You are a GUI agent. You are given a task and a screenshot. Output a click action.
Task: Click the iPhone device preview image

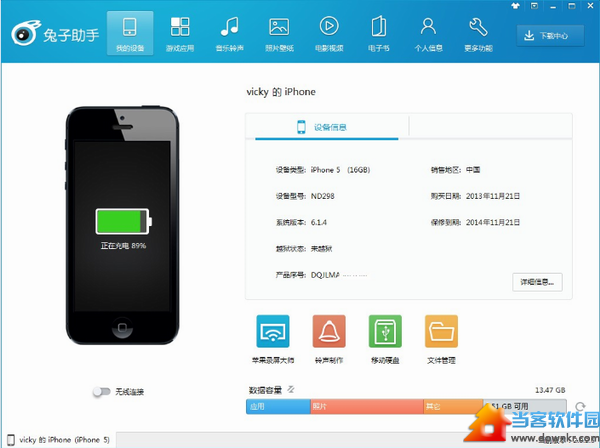(122, 225)
